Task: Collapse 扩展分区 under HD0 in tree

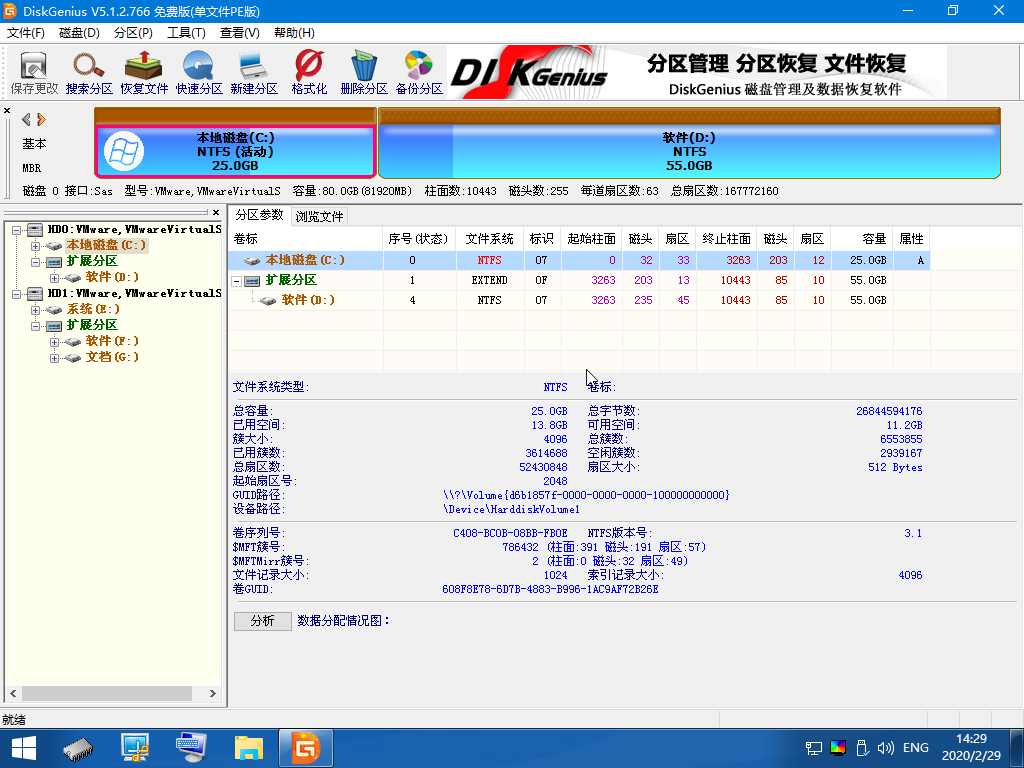Action: coord(35,262)
